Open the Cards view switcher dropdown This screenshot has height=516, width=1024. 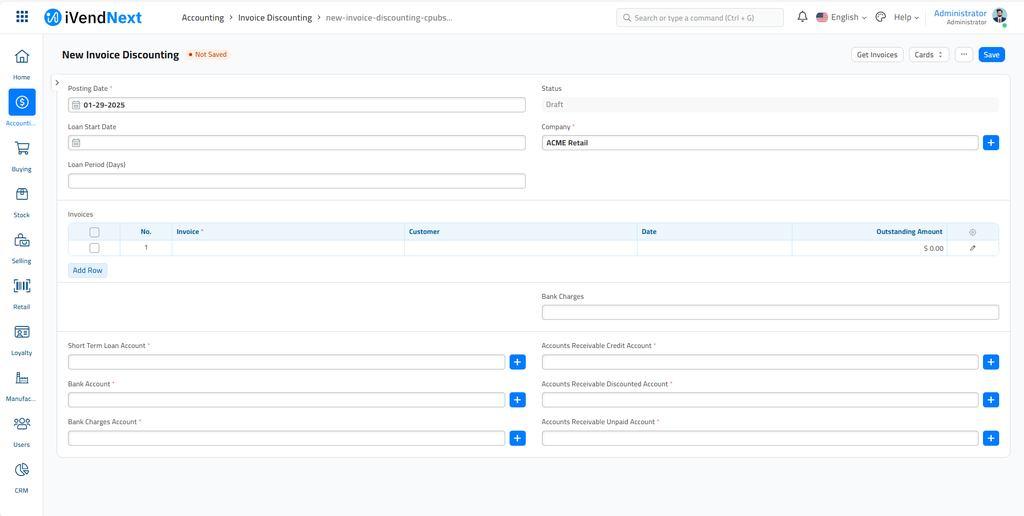coord(929,55)
